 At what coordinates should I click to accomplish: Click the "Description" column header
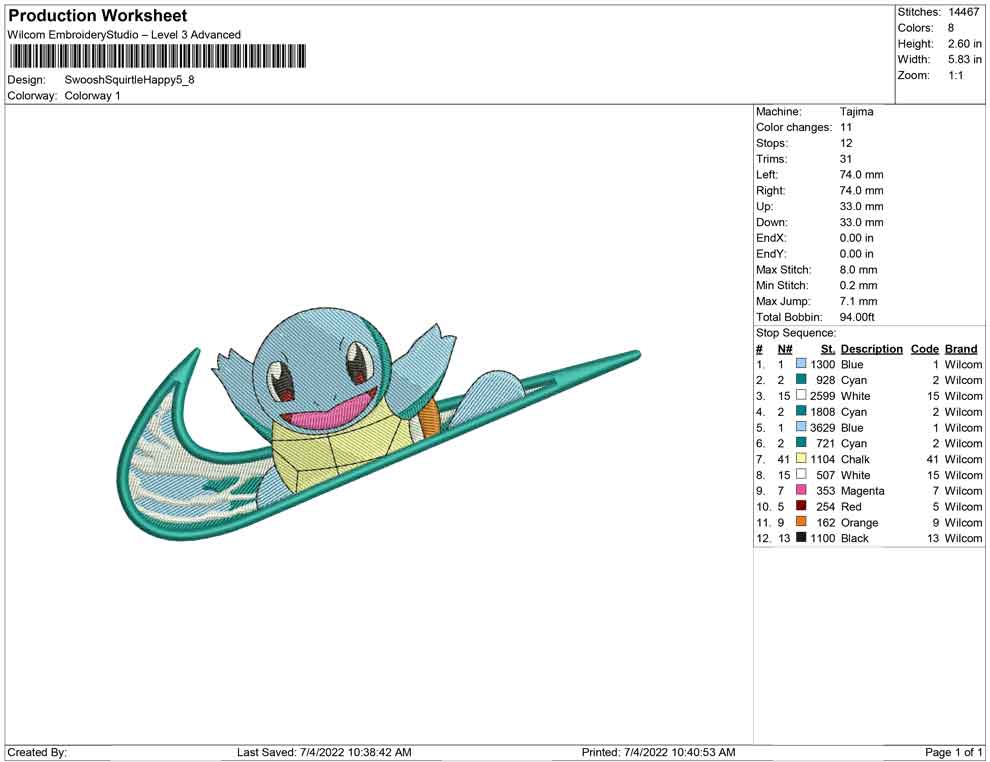tap(871, 348)
